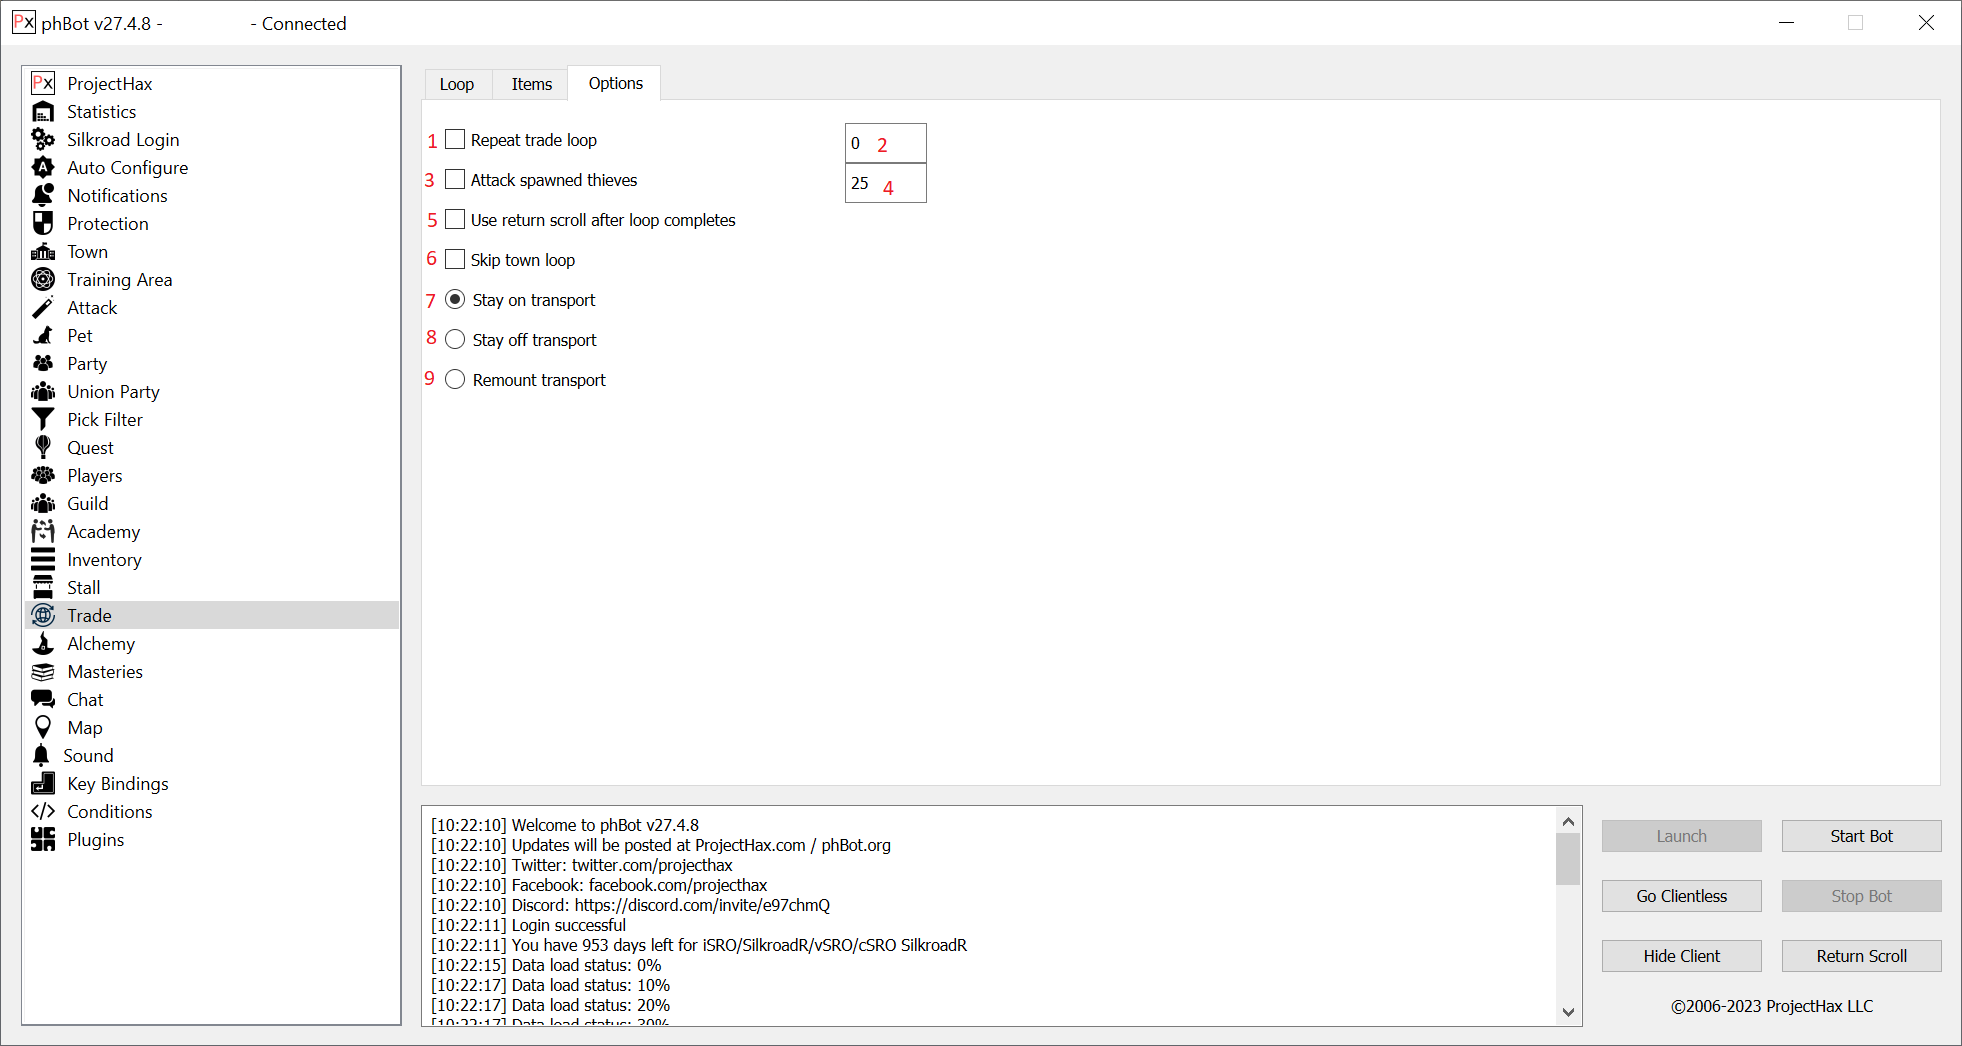Viewport: 1962px width, 1046px height.
Task: Open the Map pin icon
Action: (x=43, y=728)
